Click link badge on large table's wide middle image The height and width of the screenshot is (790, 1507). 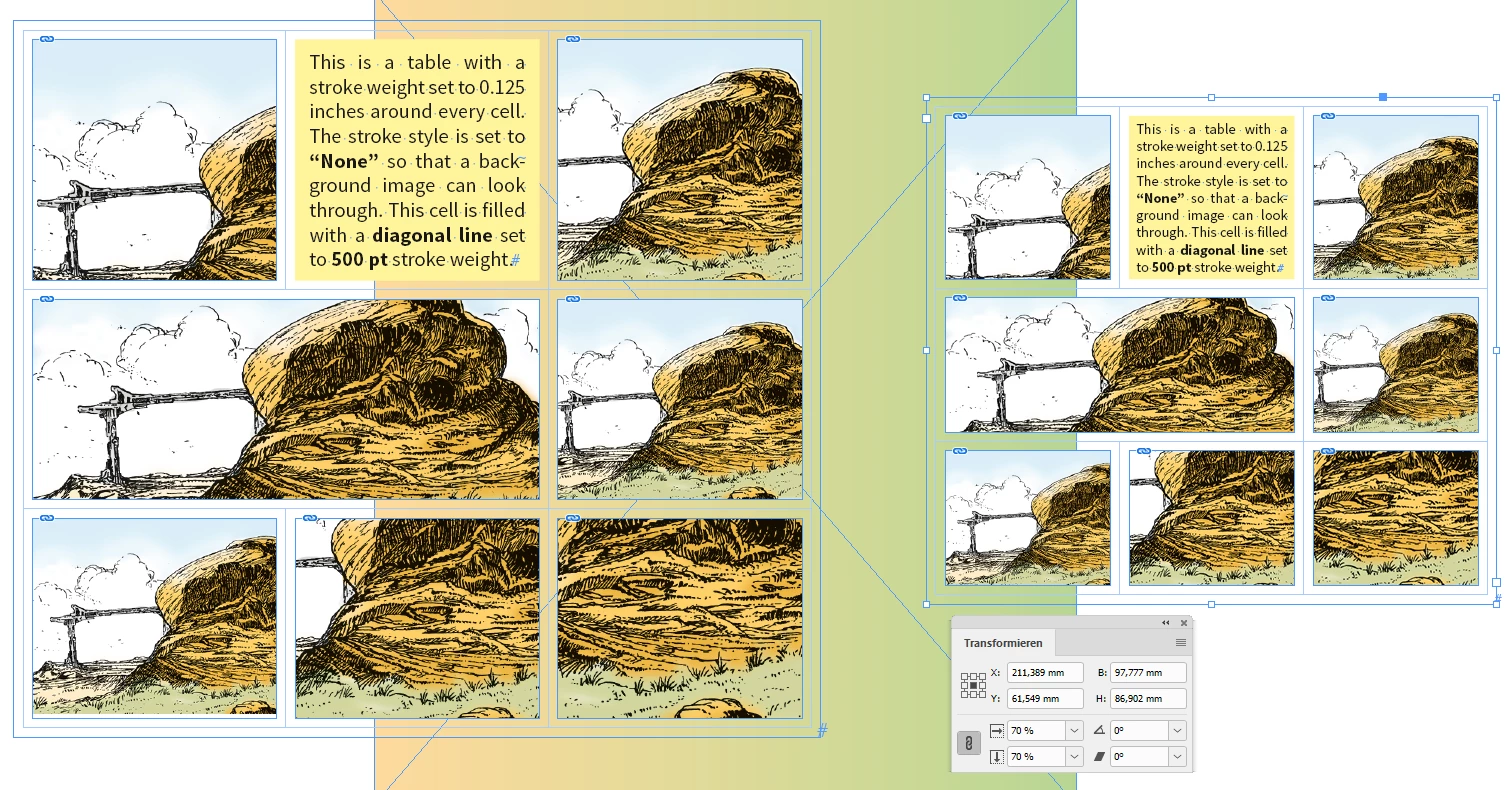point(46,299)
